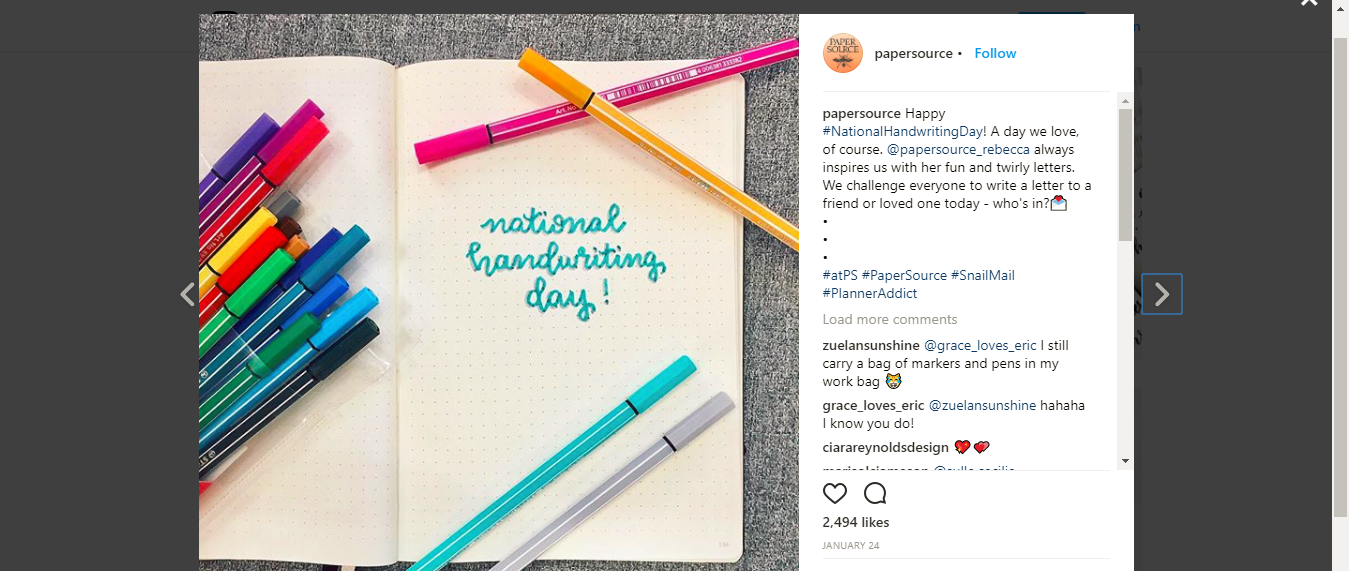
Task: Expand Load more comments
Action: [x=889, y=319]
